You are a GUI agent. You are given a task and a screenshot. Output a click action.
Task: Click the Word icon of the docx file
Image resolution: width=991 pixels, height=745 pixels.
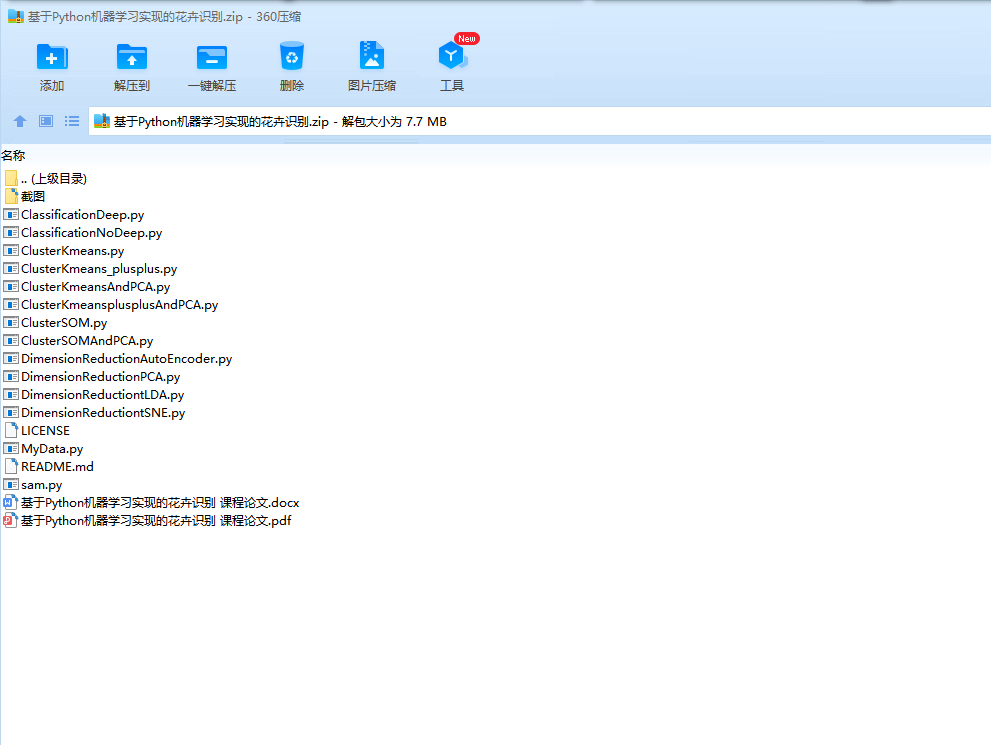[10, 503]
